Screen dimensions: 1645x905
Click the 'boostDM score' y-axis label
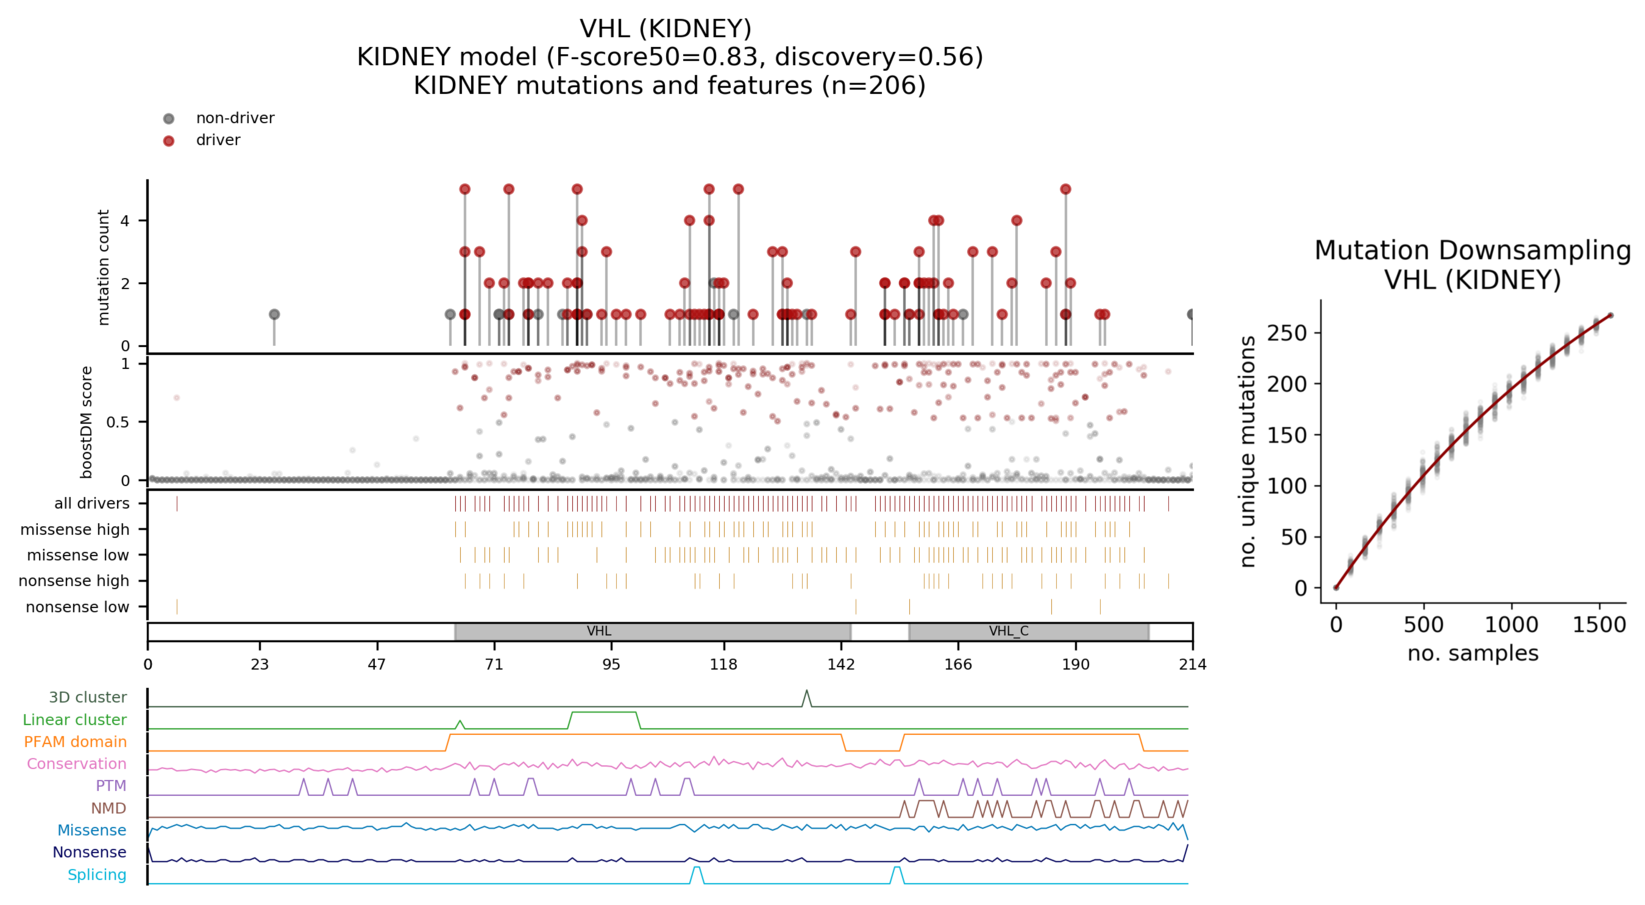(87, 422)
